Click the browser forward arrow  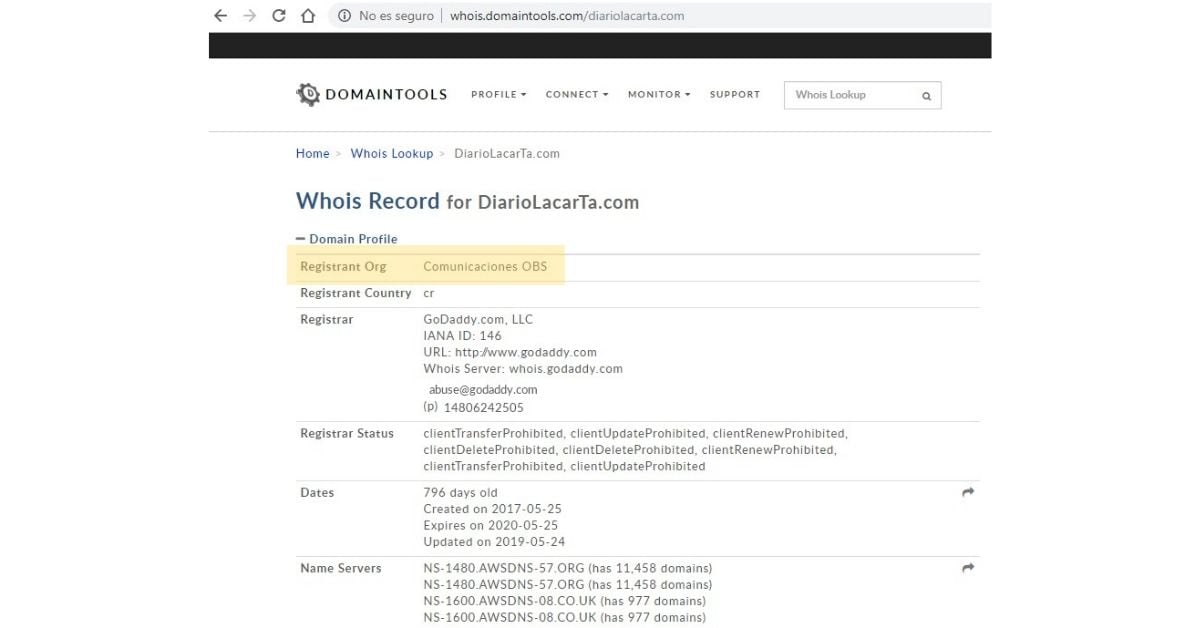tap(250, 16)
